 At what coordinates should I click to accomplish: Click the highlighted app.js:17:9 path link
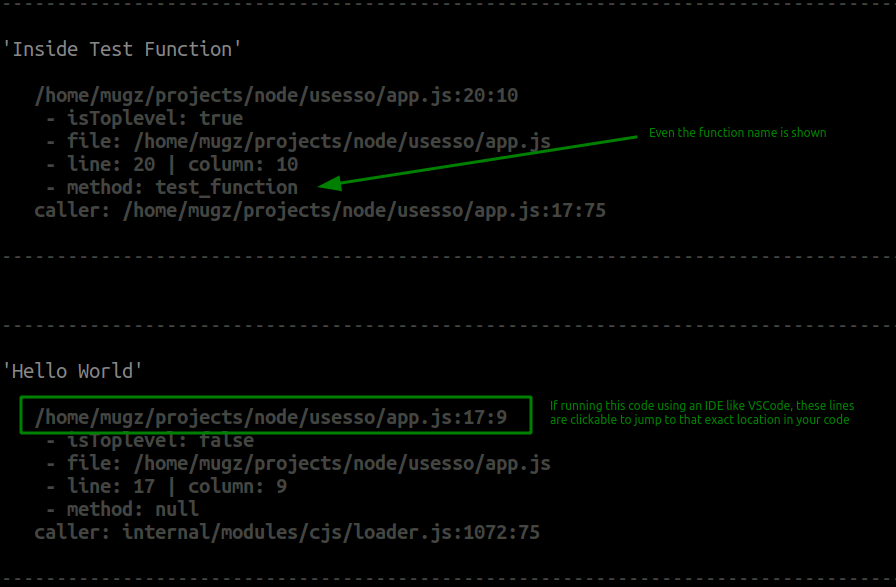pyautogui.click(x=271, y=417)
